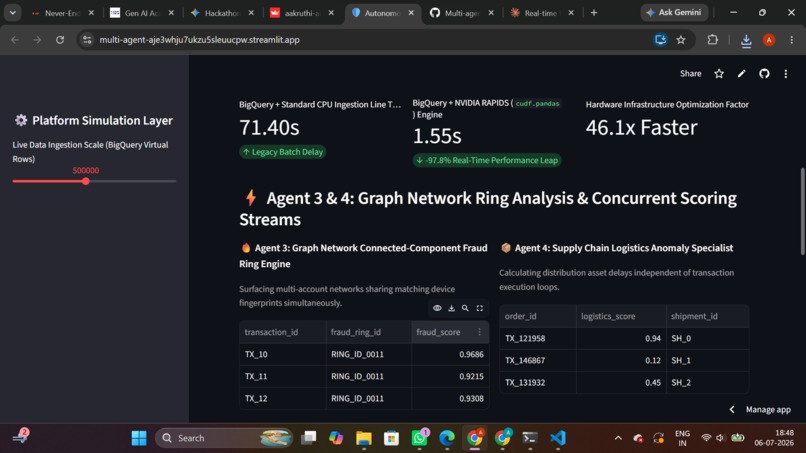Open Microsoft Store from the taskbar
Image resolution: width=806 pixels, height=453 pixels.
tap(391, 438)
